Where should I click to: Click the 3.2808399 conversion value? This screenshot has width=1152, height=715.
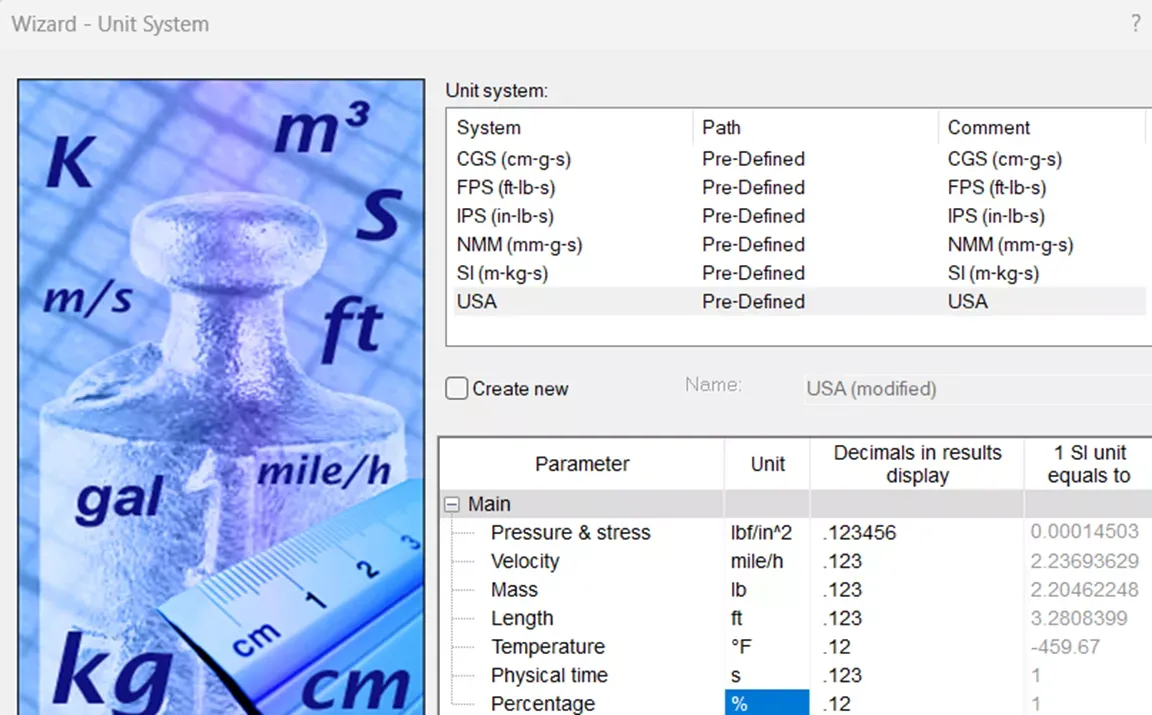[1079, 618]
